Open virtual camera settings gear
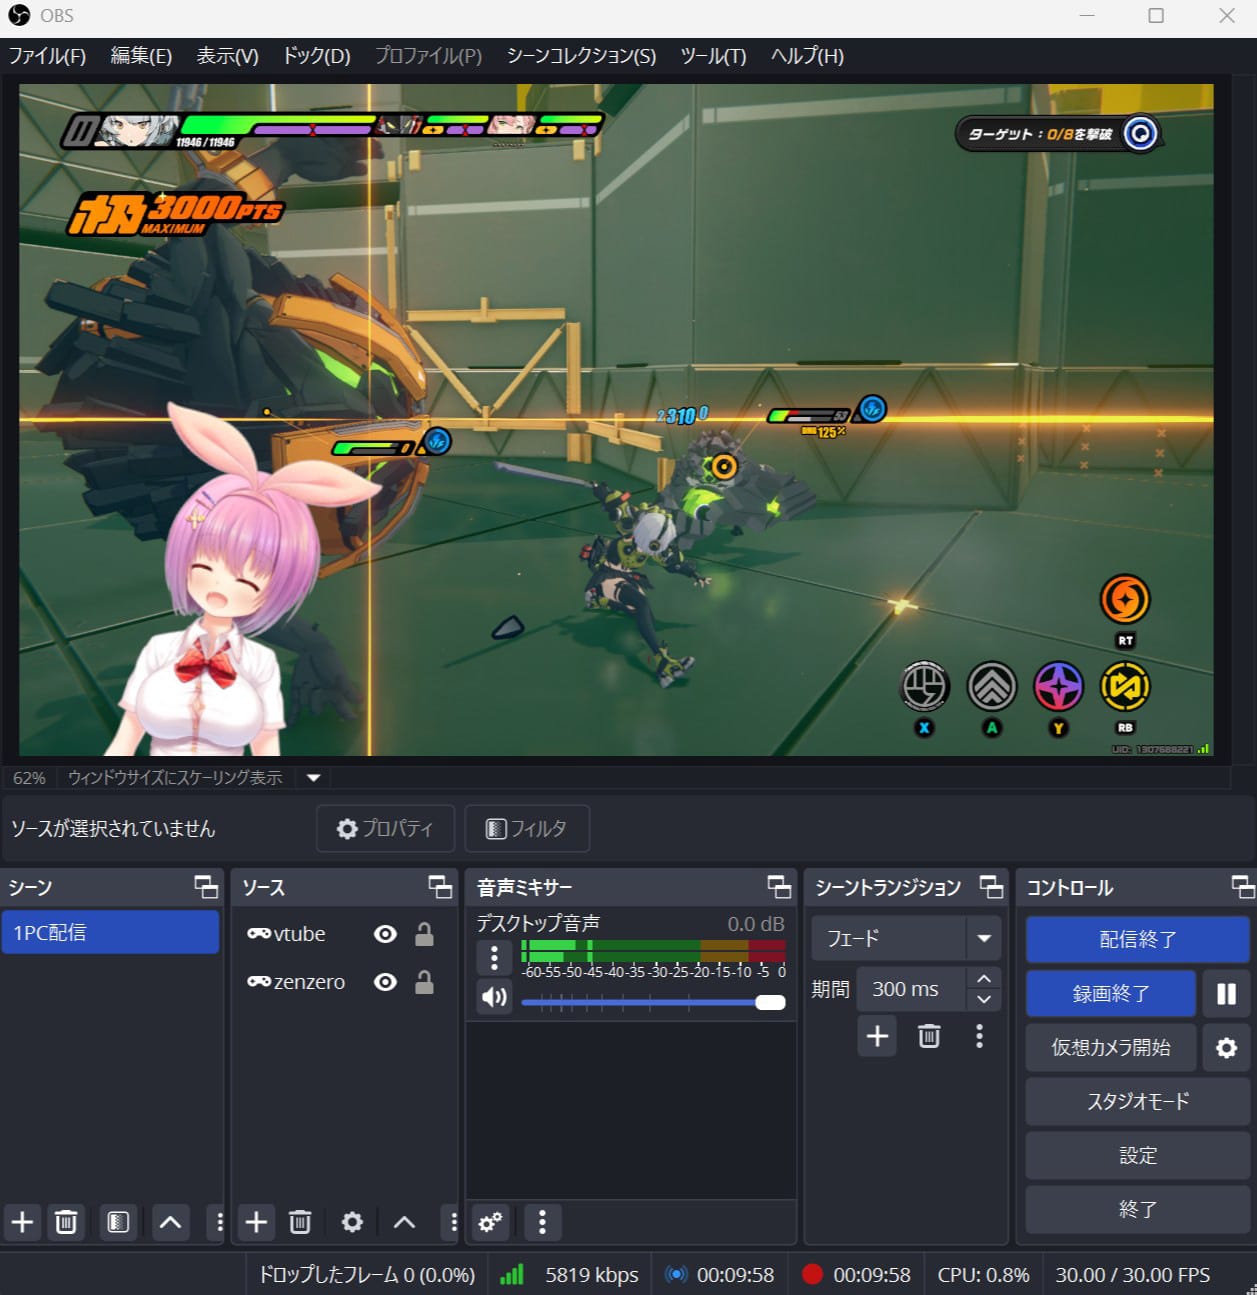This screenshot has width=1257, height=1295. 1226,1047
